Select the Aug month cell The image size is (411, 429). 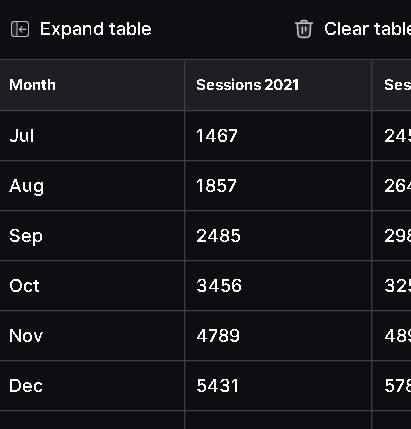coord(92,186)
